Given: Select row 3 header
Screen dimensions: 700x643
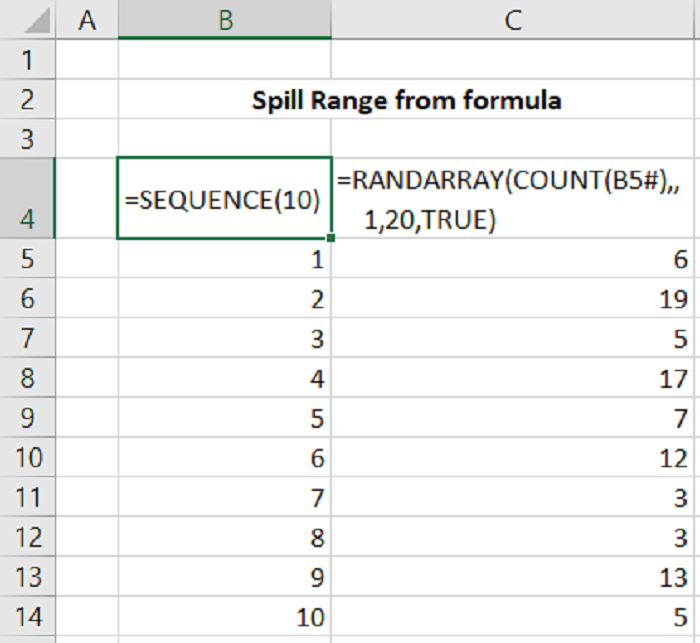Looking at the screenshot, I should [x=28, y=138].
